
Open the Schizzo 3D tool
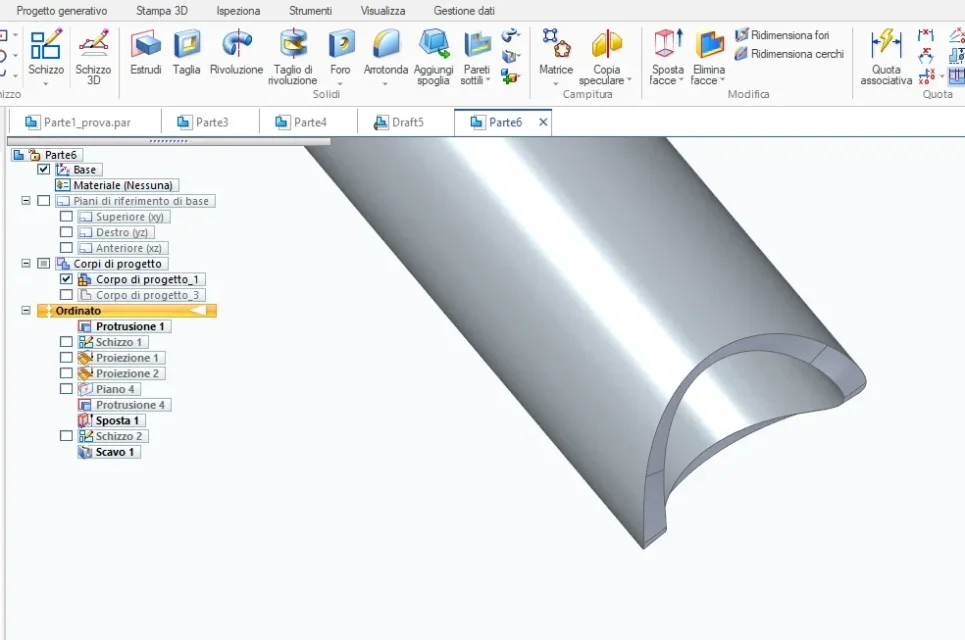pyautogui.click(x=94, y=57)
